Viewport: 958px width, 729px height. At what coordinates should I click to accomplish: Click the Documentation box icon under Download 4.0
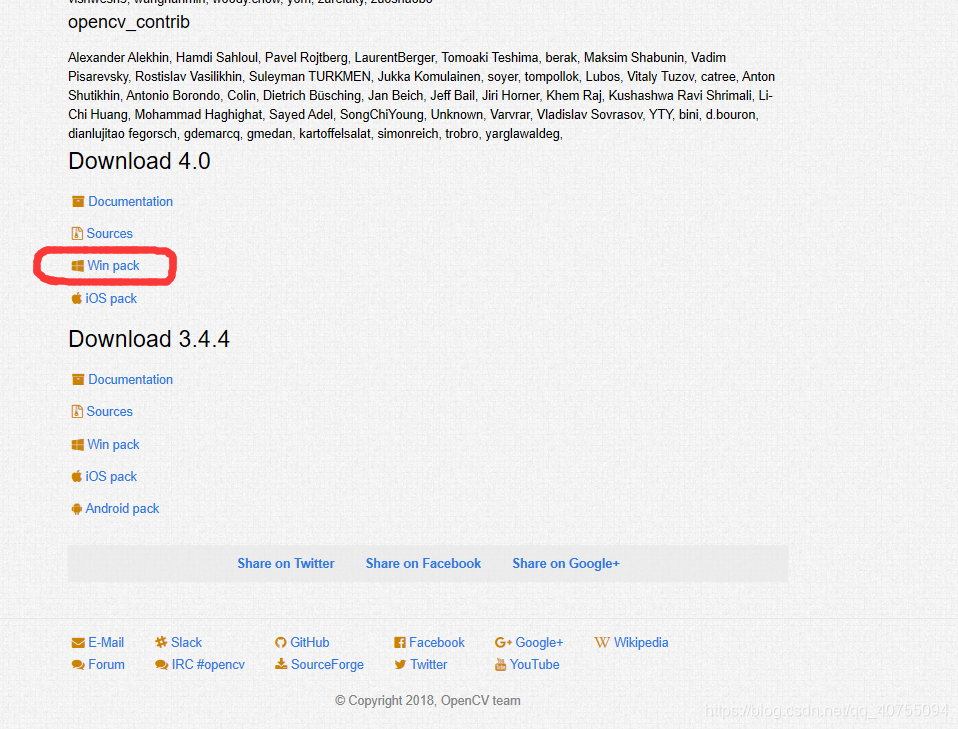pyautogui.click(x=78, y=202)
